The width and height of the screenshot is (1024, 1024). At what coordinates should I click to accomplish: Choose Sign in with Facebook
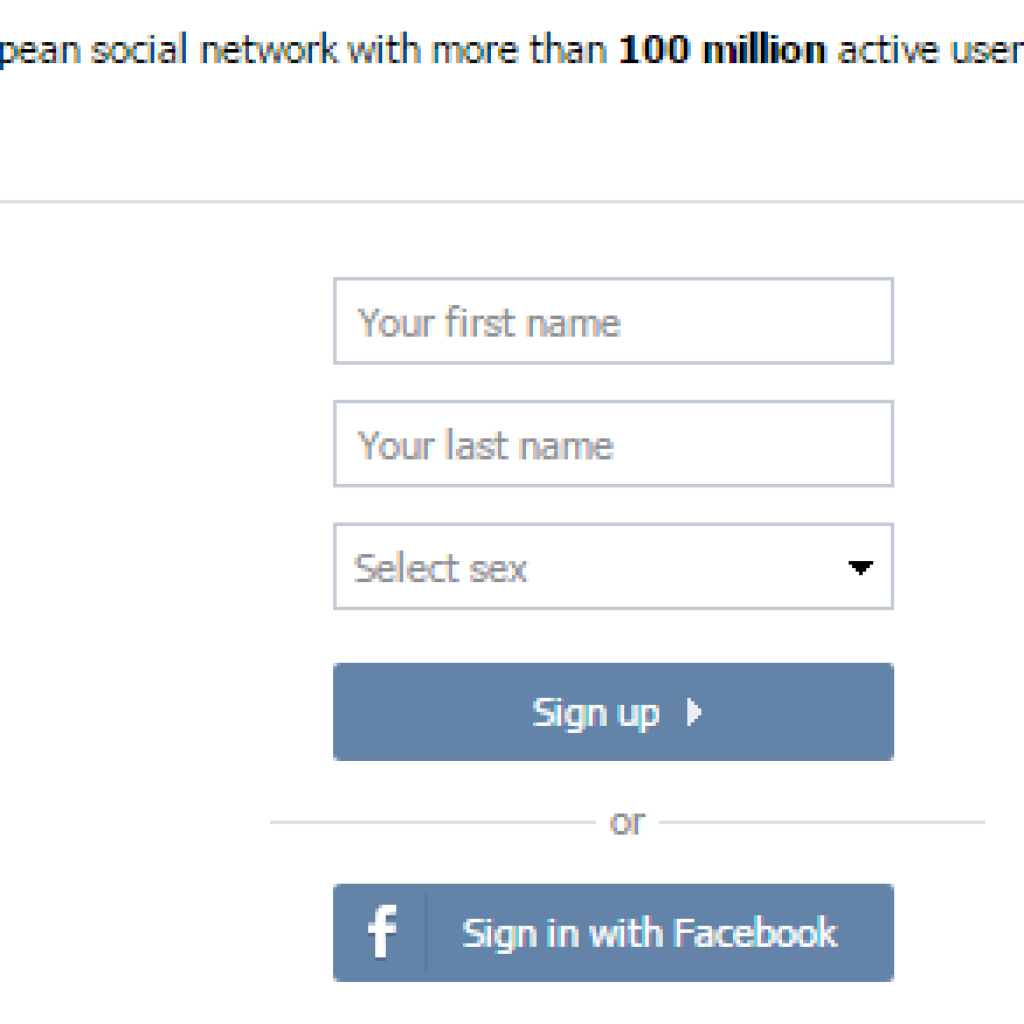(612, 933)
